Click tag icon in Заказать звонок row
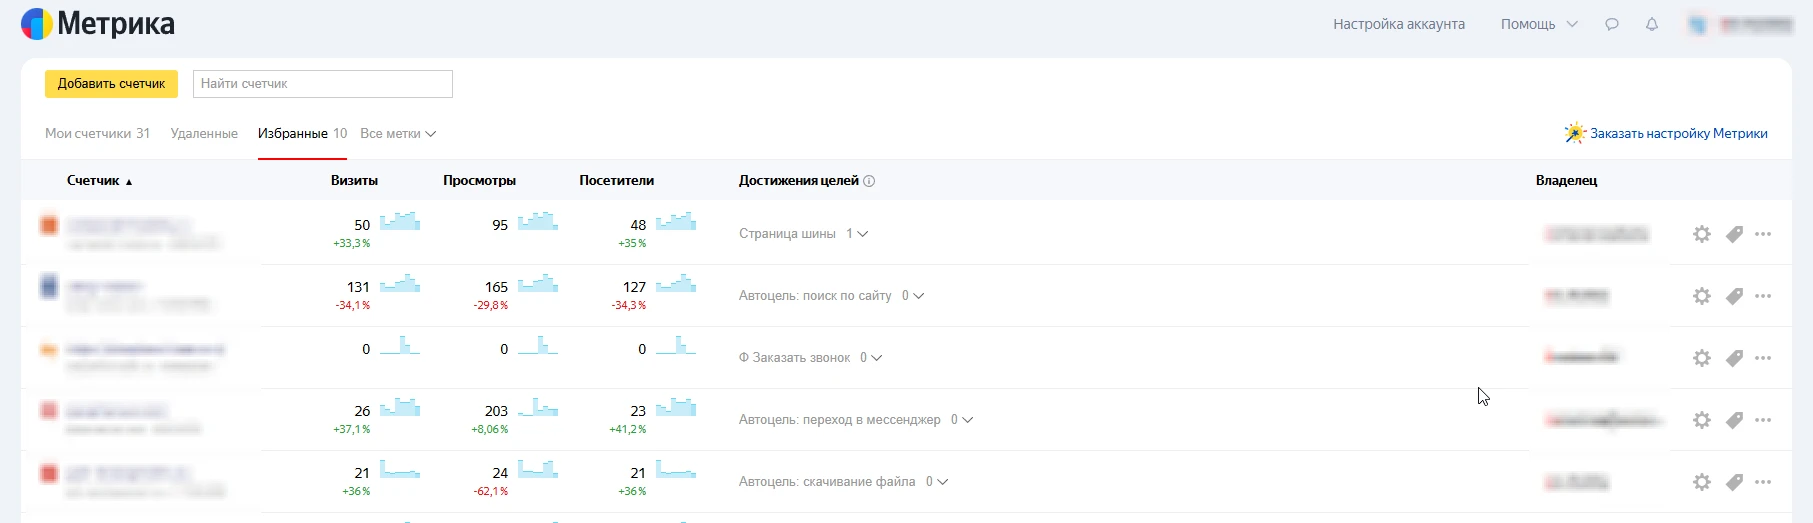Viewport: 1813px width, 523px height. tap(1734, 358)
